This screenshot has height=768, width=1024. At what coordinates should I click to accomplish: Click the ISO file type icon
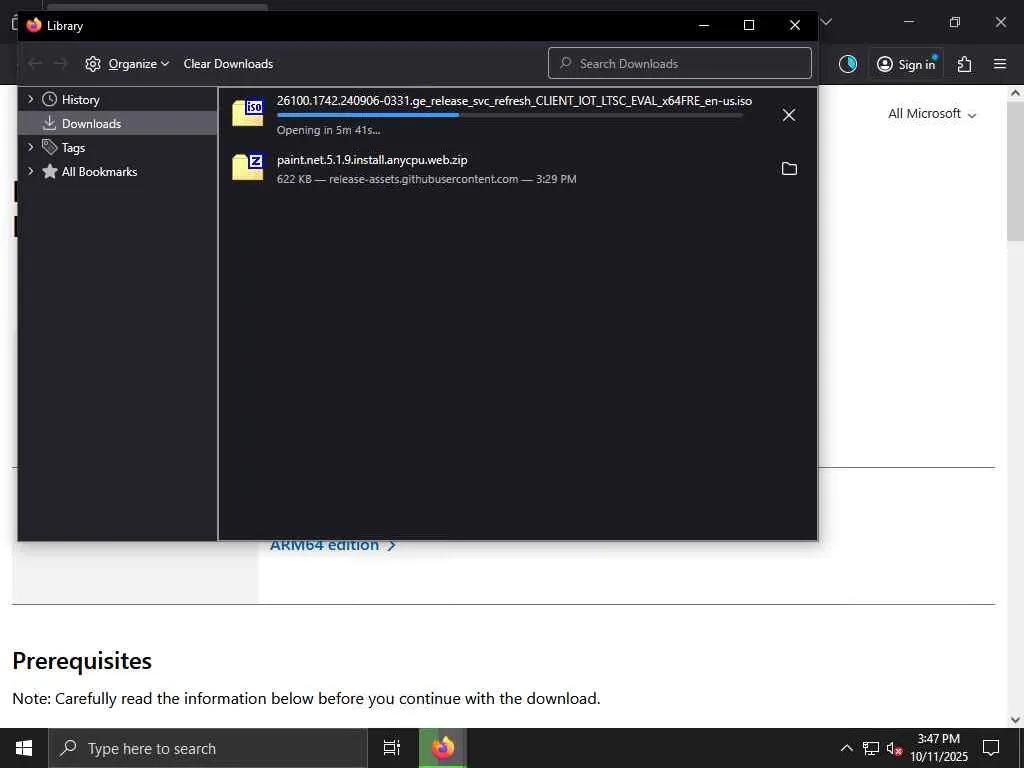pyautogui.click(x=248, y=112)
